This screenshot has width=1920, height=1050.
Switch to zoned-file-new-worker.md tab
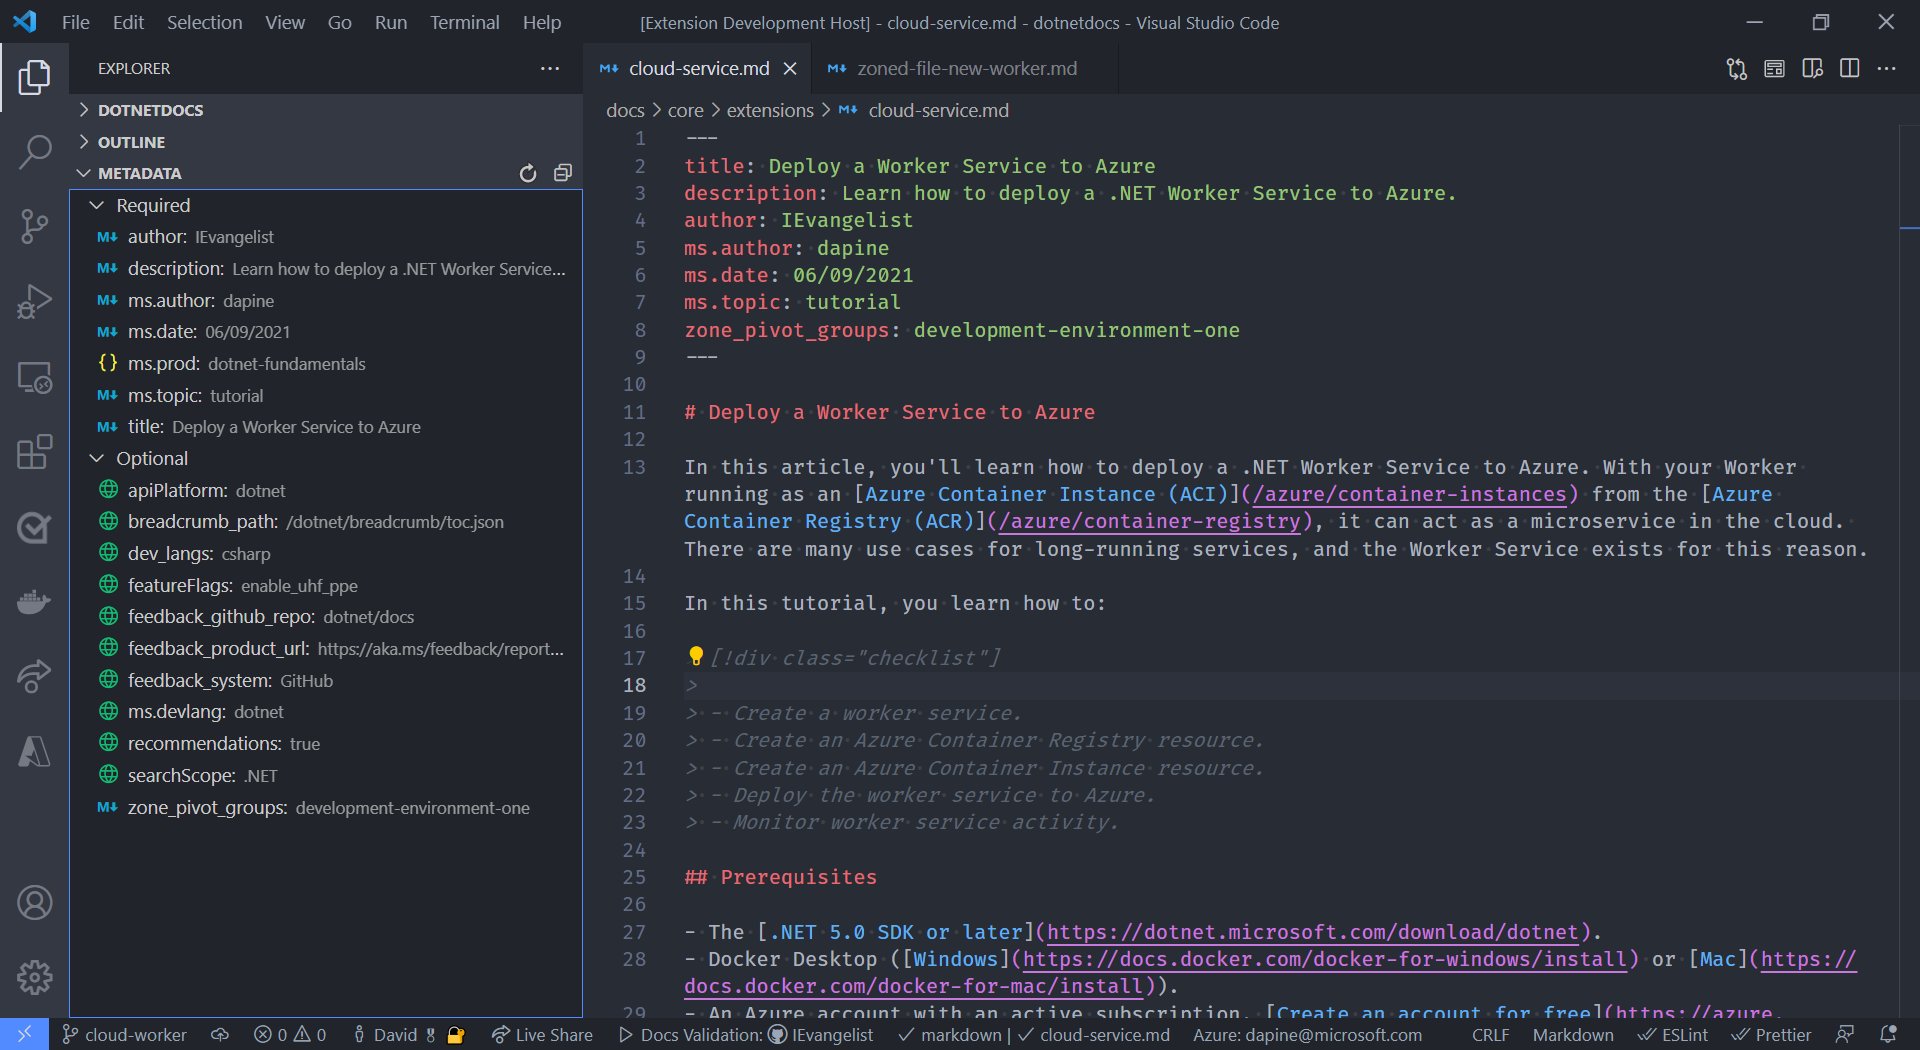tap(966, 68)
